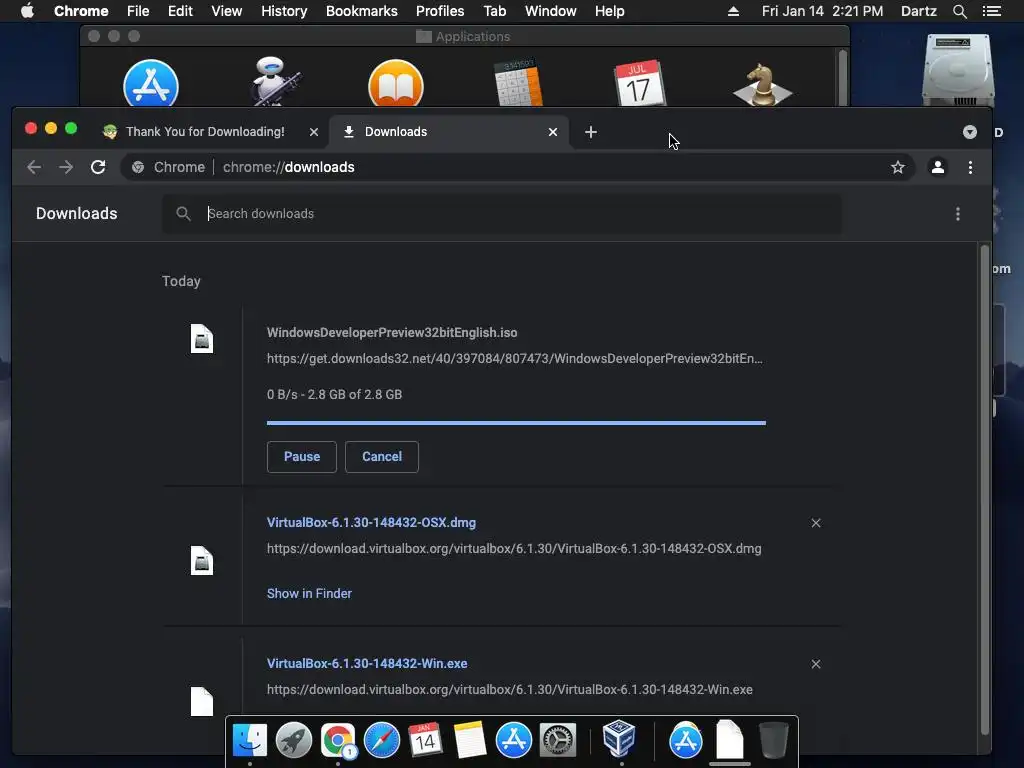Click the file icon of VirtualBox OSX.dmg
1024x768 pixels.
pos(202,560)
